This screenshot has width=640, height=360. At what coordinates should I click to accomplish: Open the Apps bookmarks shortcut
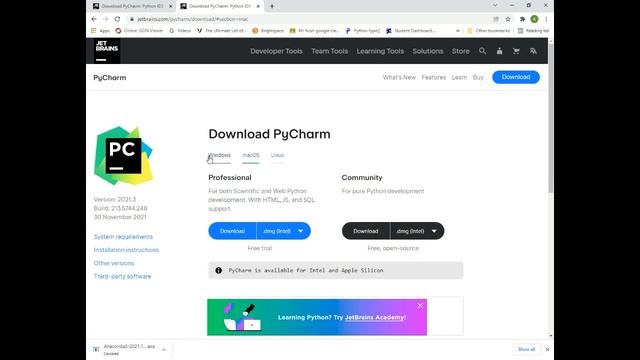100,31
